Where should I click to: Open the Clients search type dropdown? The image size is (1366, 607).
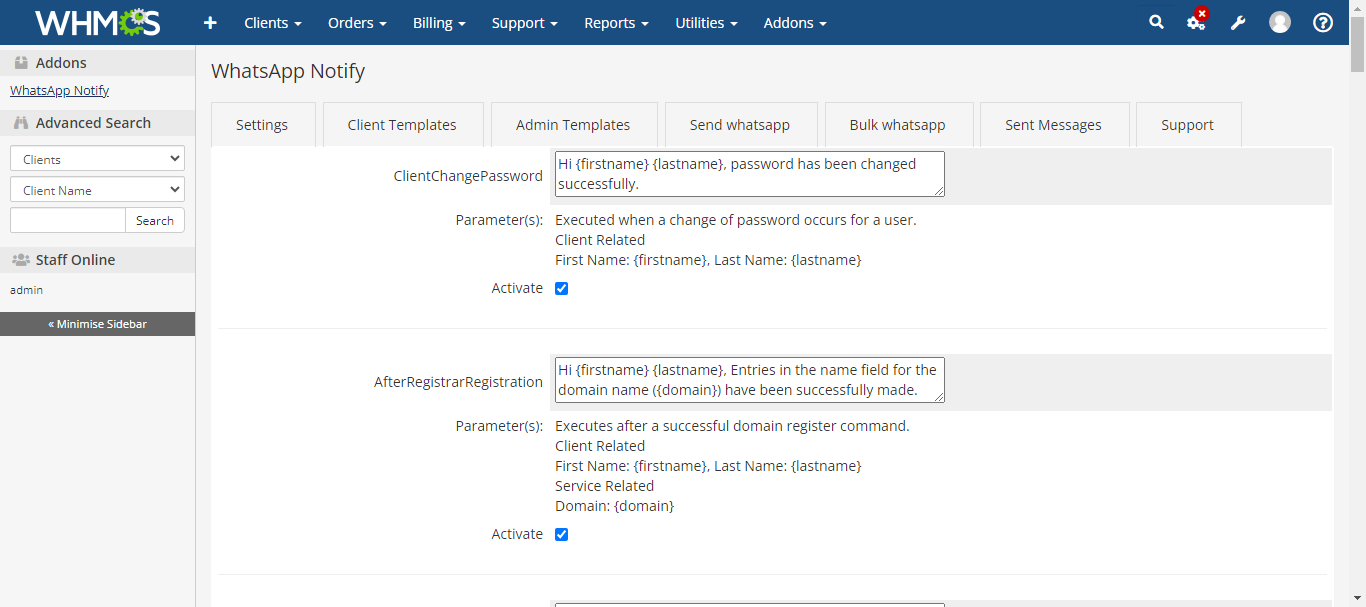tap(97, 159)
